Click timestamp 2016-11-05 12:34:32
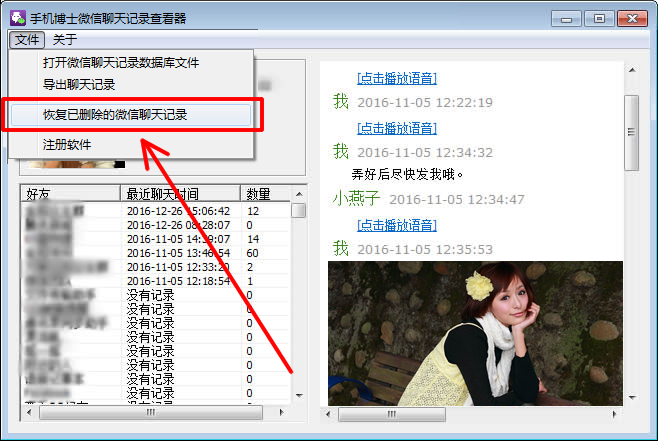The width and height of the screenshot is (658, 441). 425,152
